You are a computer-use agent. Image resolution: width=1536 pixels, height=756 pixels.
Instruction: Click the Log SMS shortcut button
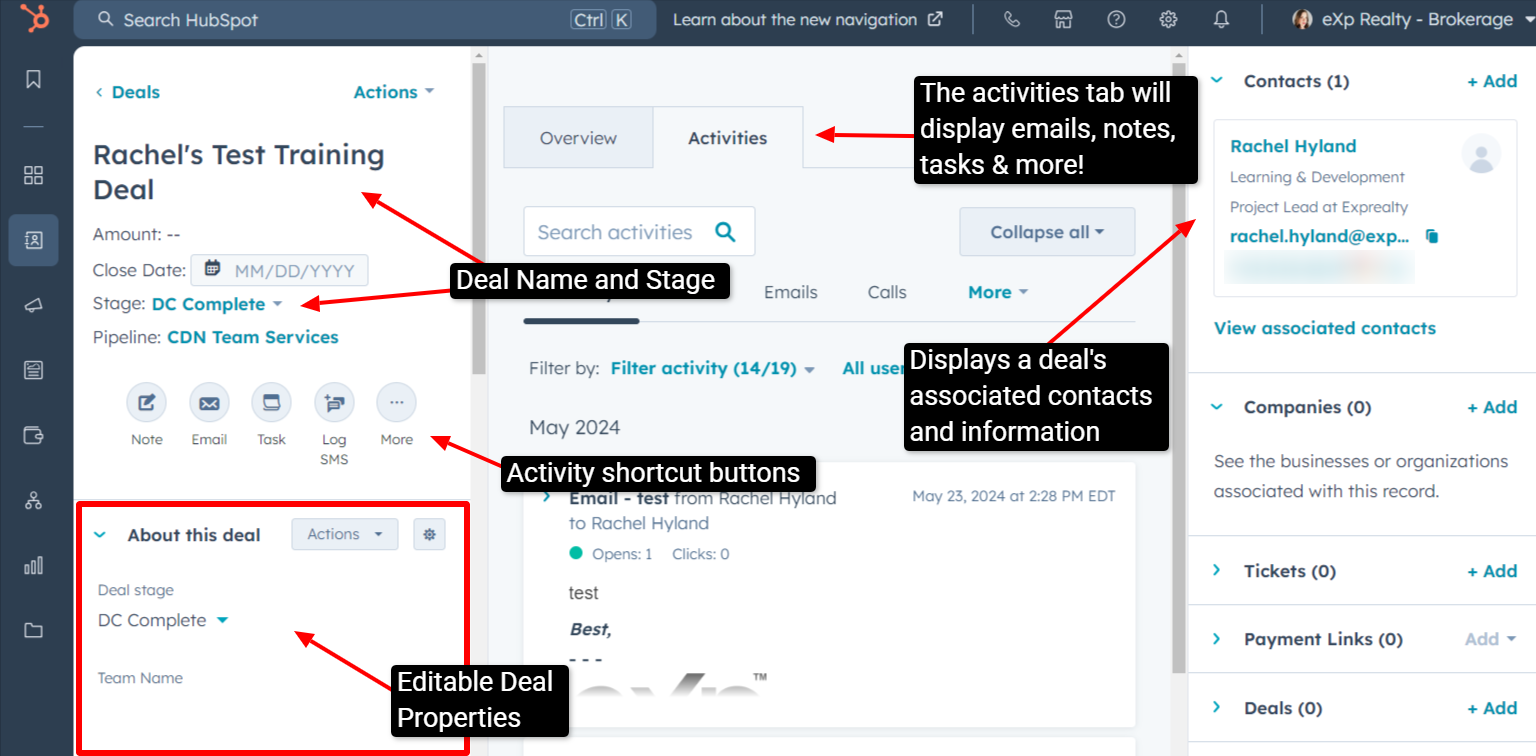point(334,403)
